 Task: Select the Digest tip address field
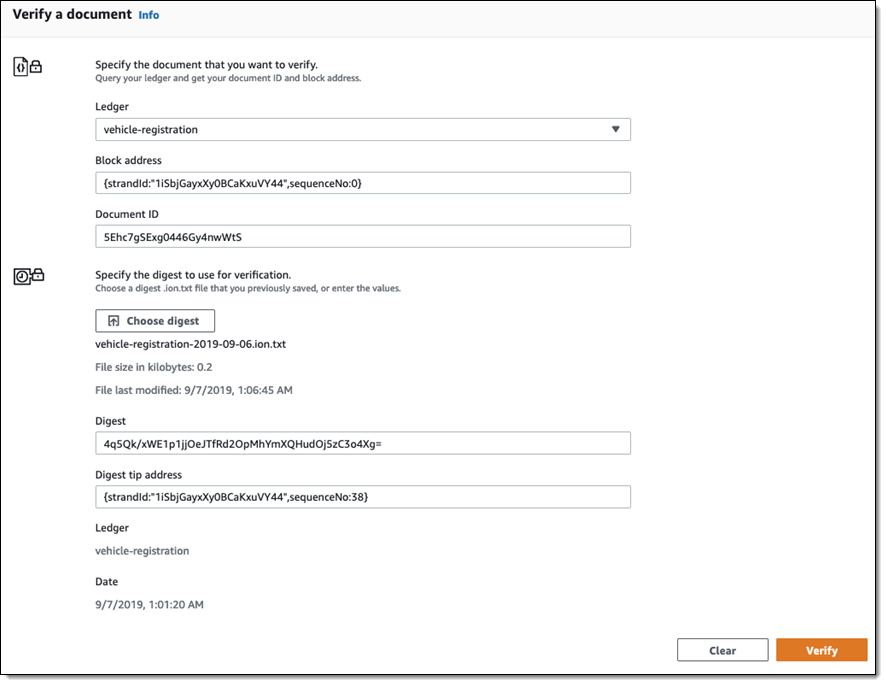pos(362,497)
